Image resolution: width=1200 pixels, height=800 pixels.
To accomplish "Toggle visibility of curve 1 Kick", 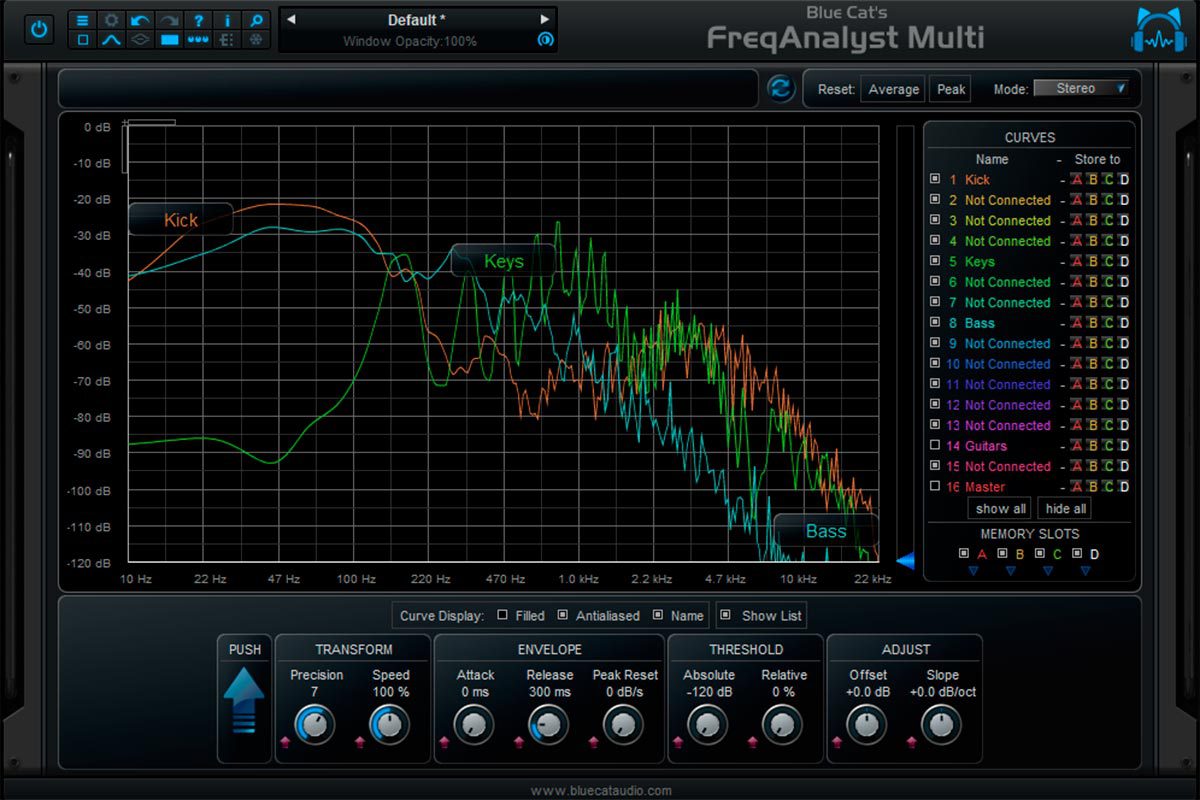I will [935, 180].
